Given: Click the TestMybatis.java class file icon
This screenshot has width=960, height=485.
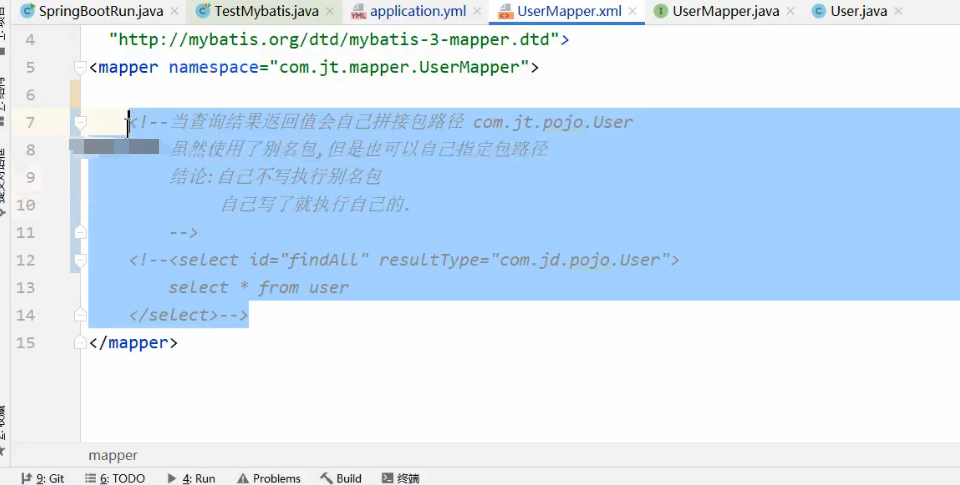Looking at the screenshot, I should (203, 11).
